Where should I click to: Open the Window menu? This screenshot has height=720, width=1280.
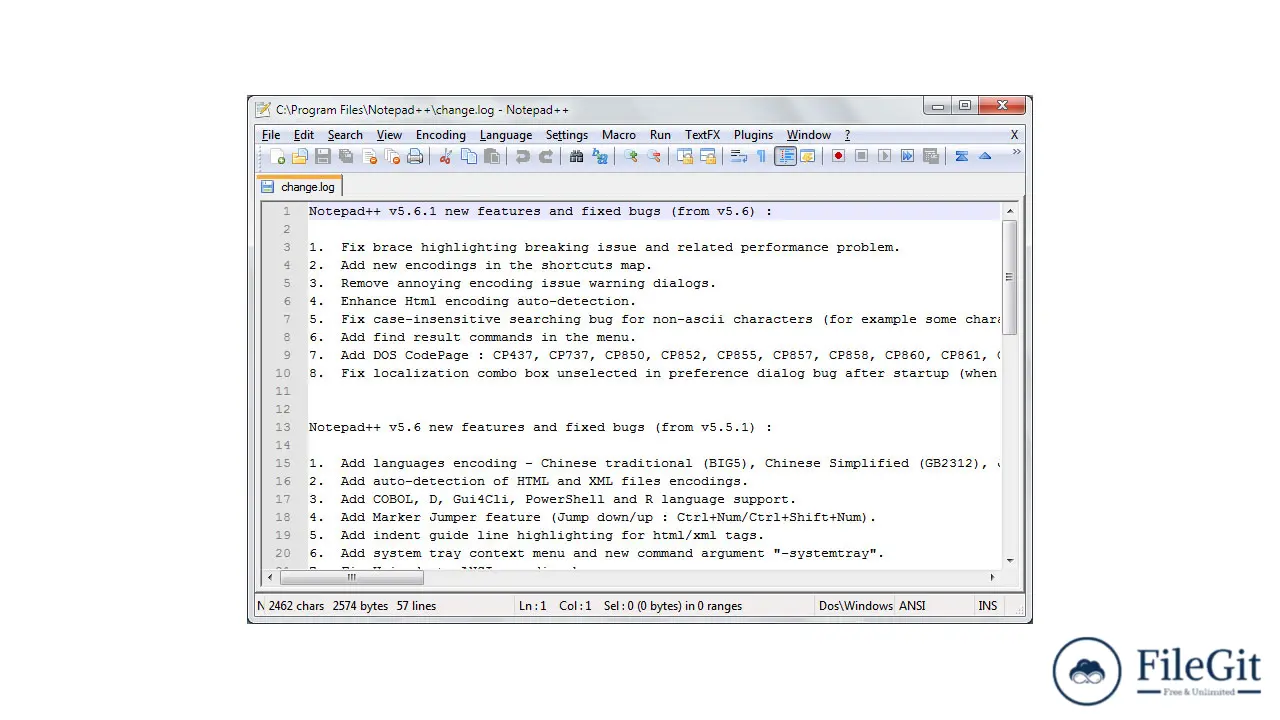coord(809,135)
